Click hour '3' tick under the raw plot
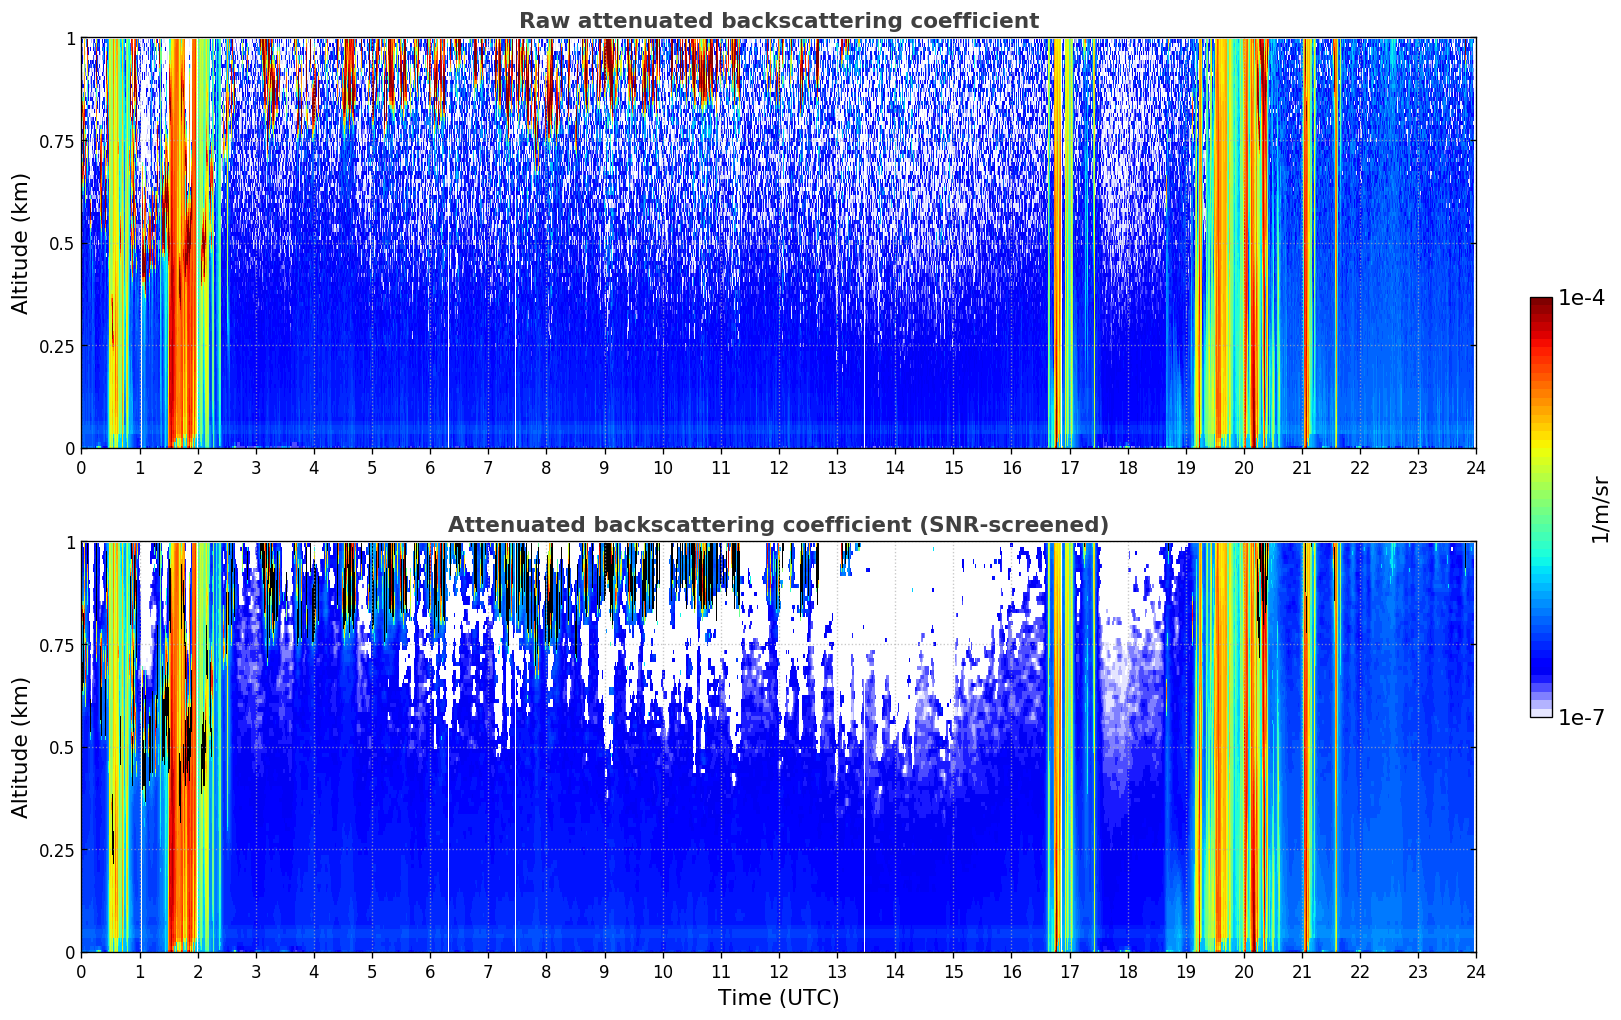This screenshot has width=1621, height=1020. 256,467
